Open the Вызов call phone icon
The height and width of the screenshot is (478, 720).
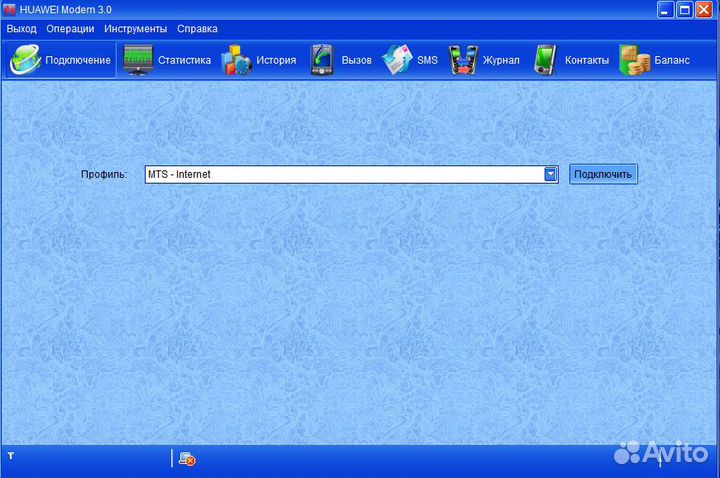322,60
